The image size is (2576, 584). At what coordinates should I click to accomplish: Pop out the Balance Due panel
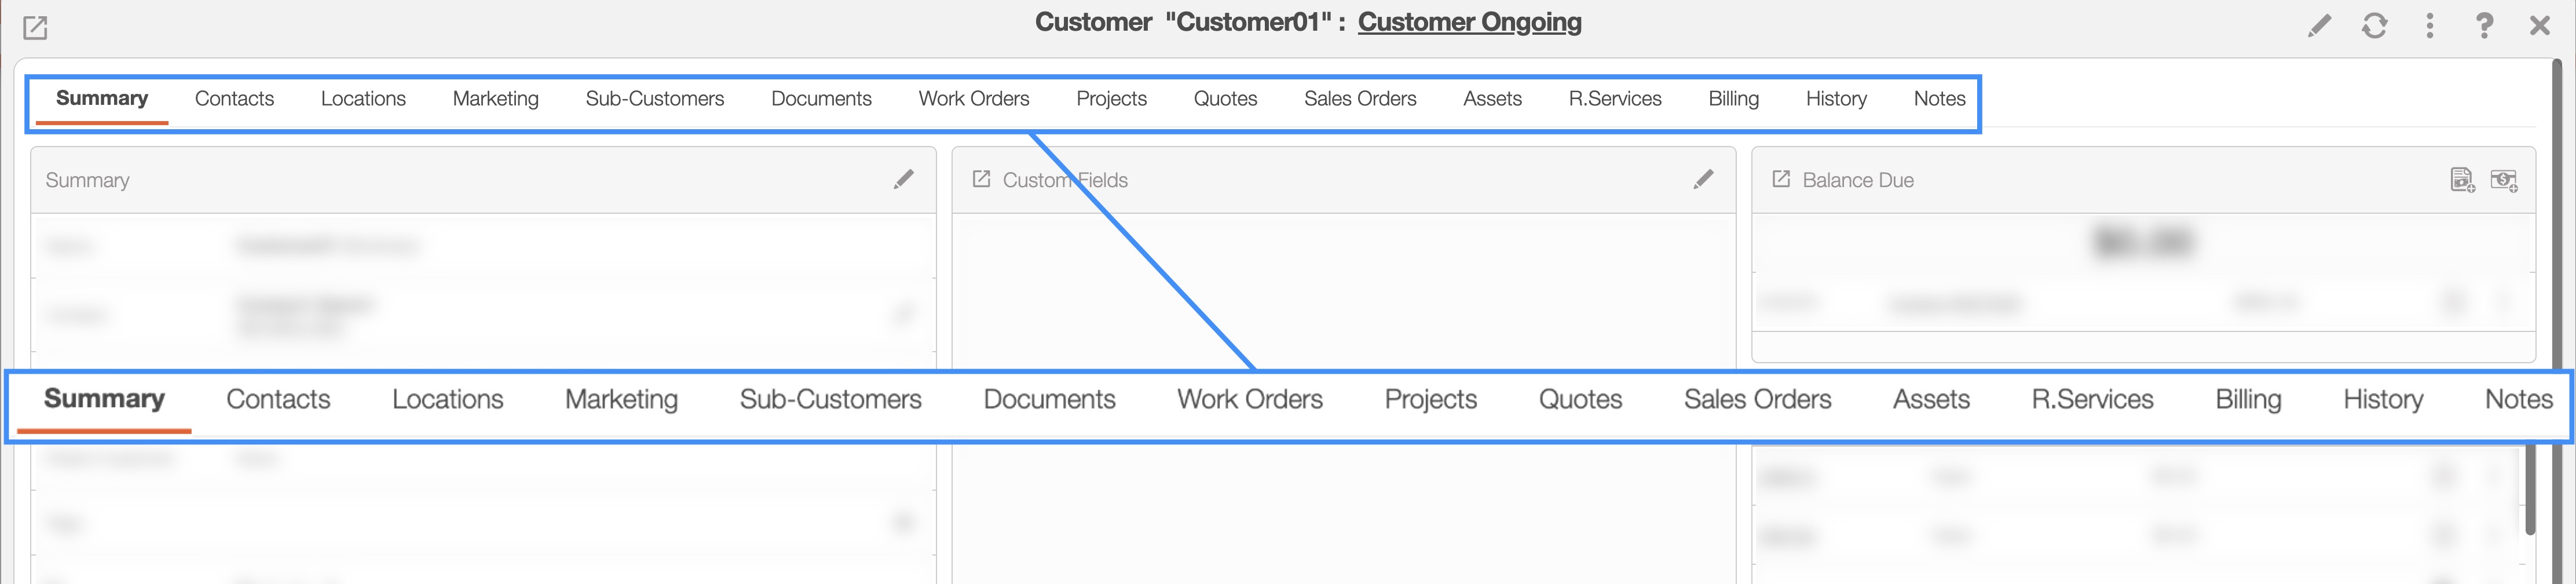pyautogui.click(x=1781, y=180)
